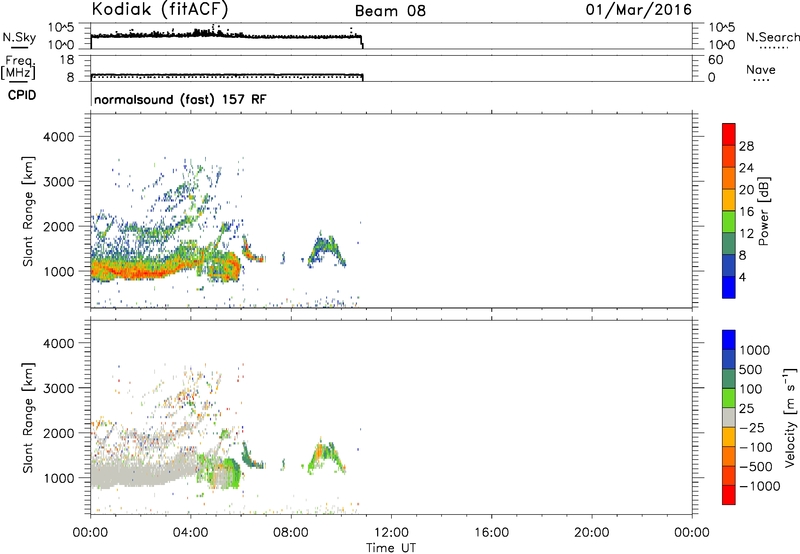Click the N.Sky noise trace in top panel
The height and width of the screenshot is (554, 800).
(227, 36)
